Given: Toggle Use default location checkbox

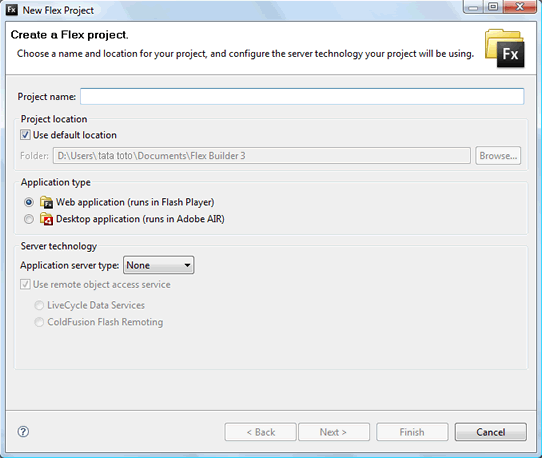Looking at the screenshot, I should point(25,135).
